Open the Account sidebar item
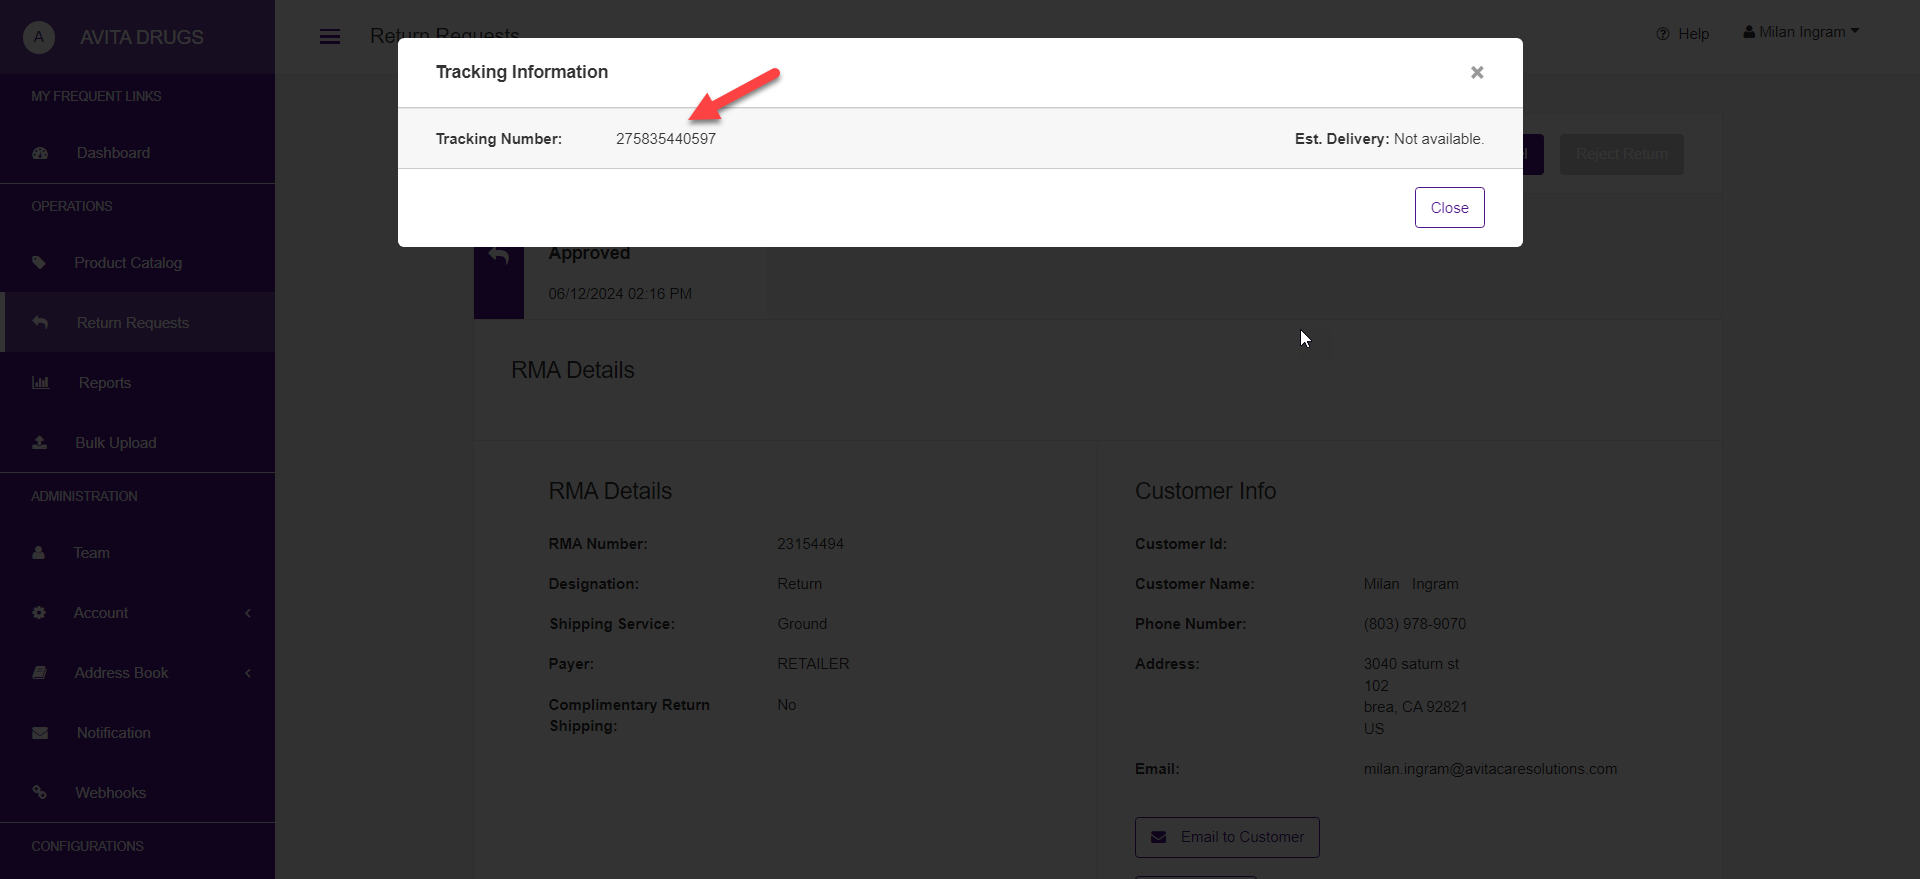This screenshot has height=879, width=1920. coord(137,613)
